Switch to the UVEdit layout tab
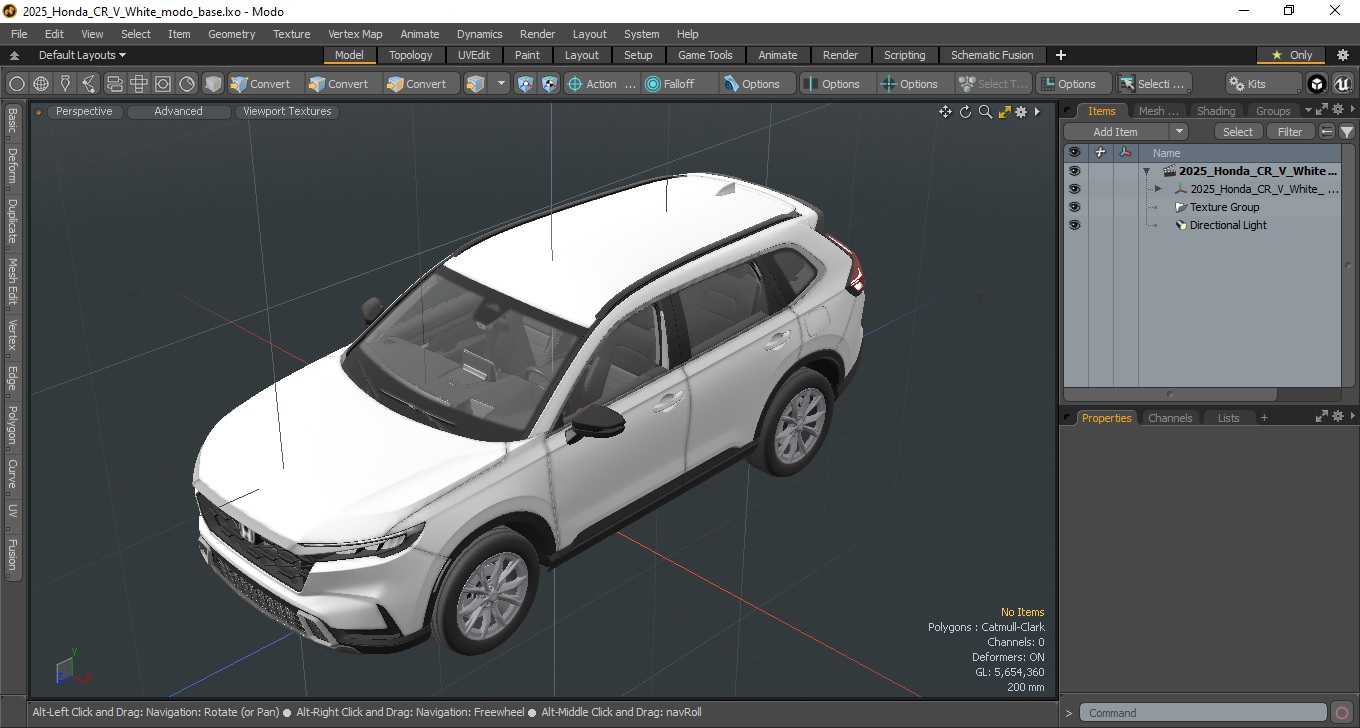Viewport: 1360px width, 728px height. pyautogui.click(x=474, y=55)
